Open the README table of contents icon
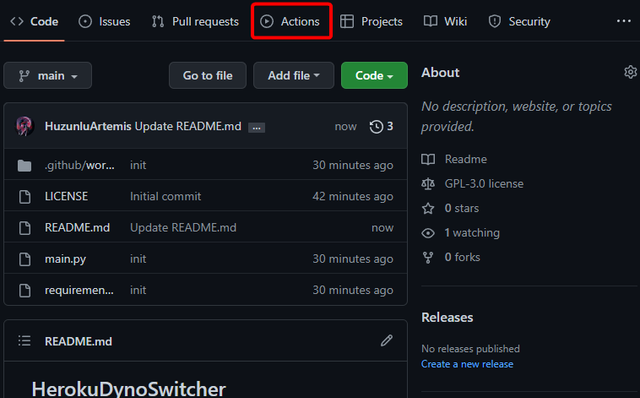Image resolution: width=640 pixels, height=398 pixels. pos(24,340)
